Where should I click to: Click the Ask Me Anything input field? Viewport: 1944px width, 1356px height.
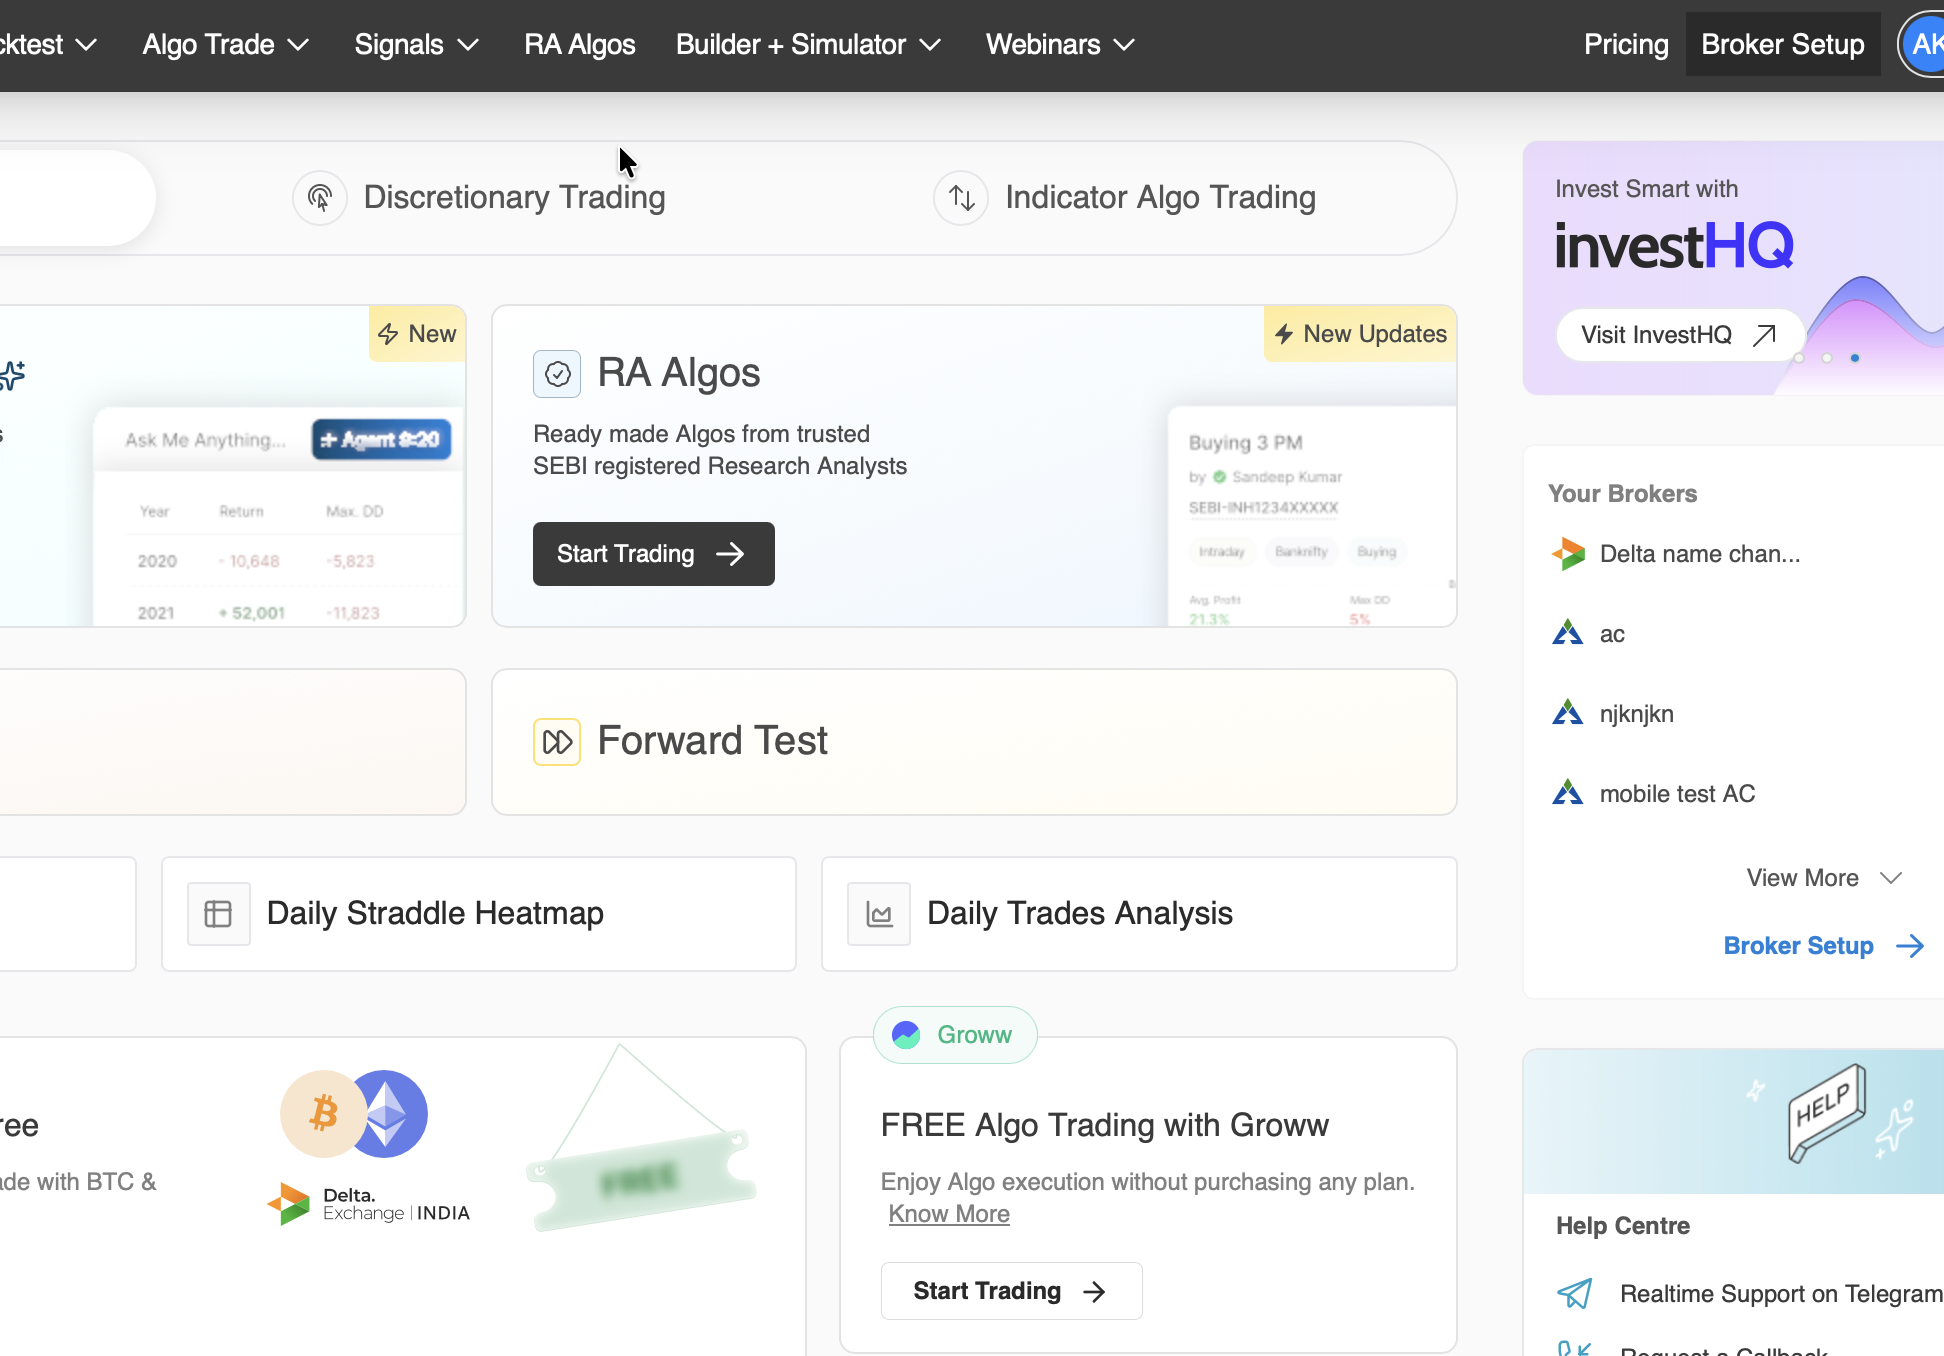tap(205, 440)
